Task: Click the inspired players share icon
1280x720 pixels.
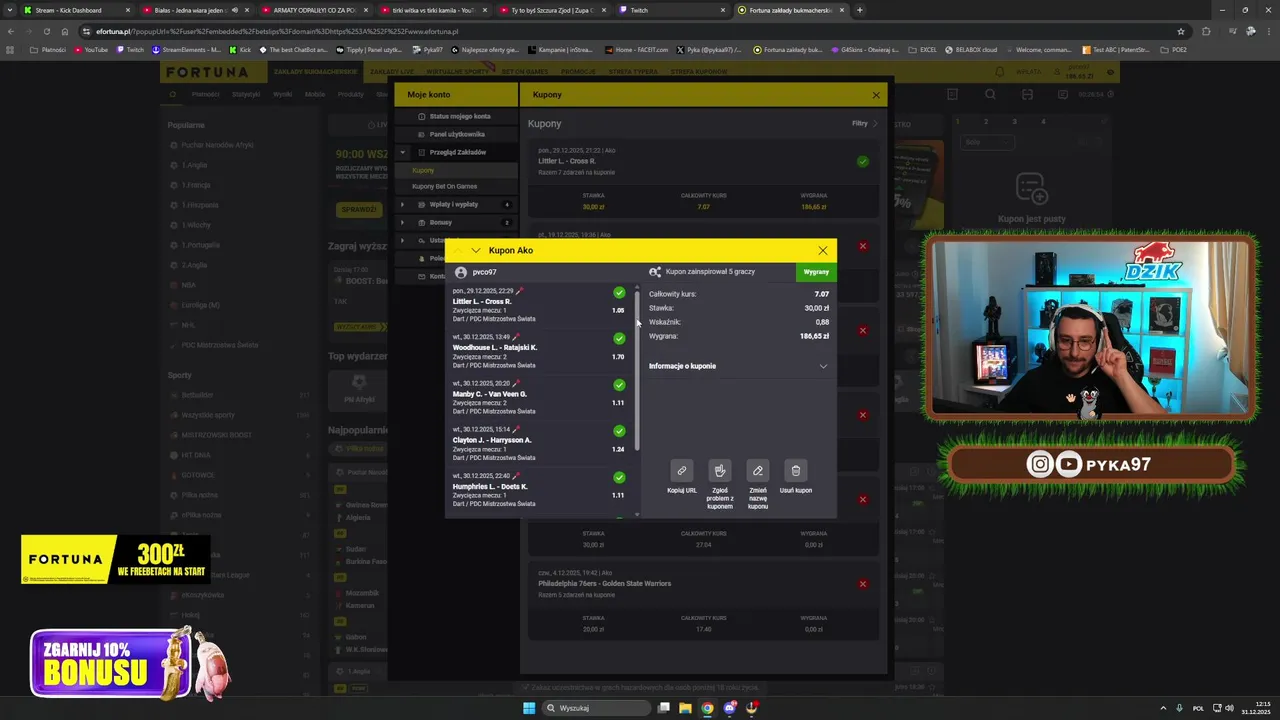Action: 655,272
